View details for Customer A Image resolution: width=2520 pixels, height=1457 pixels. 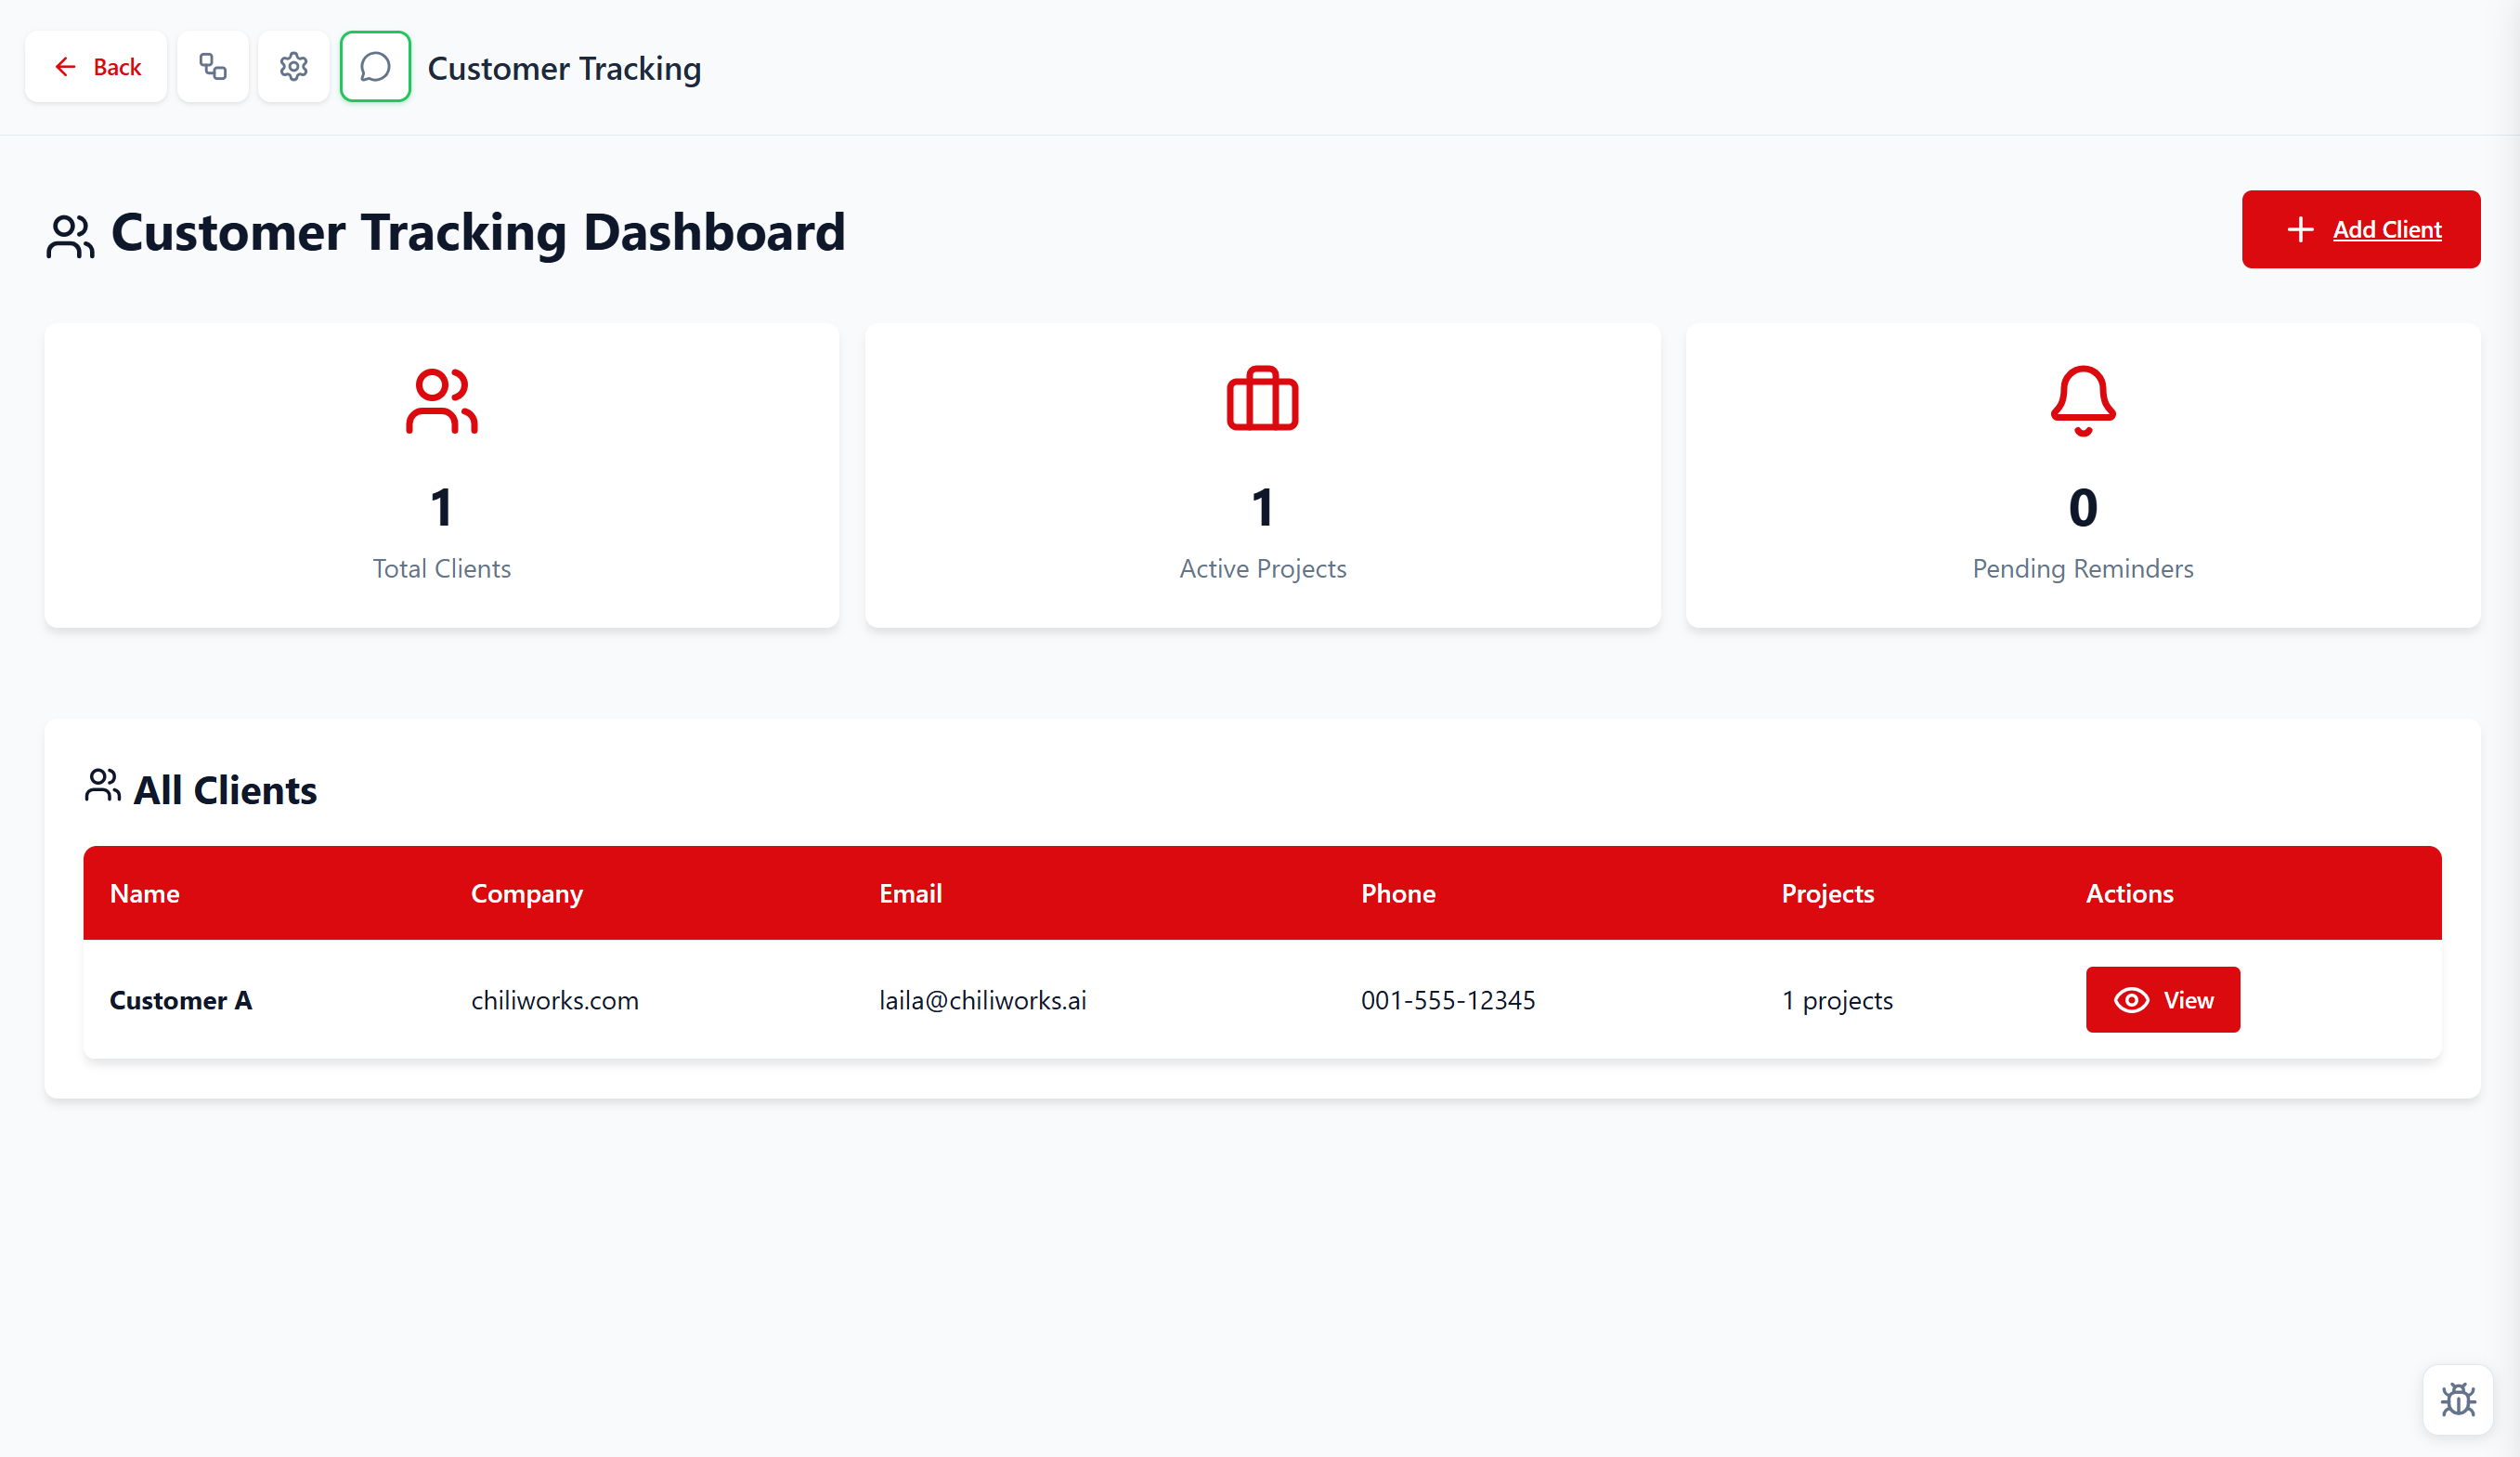(x=2162, y=999)
